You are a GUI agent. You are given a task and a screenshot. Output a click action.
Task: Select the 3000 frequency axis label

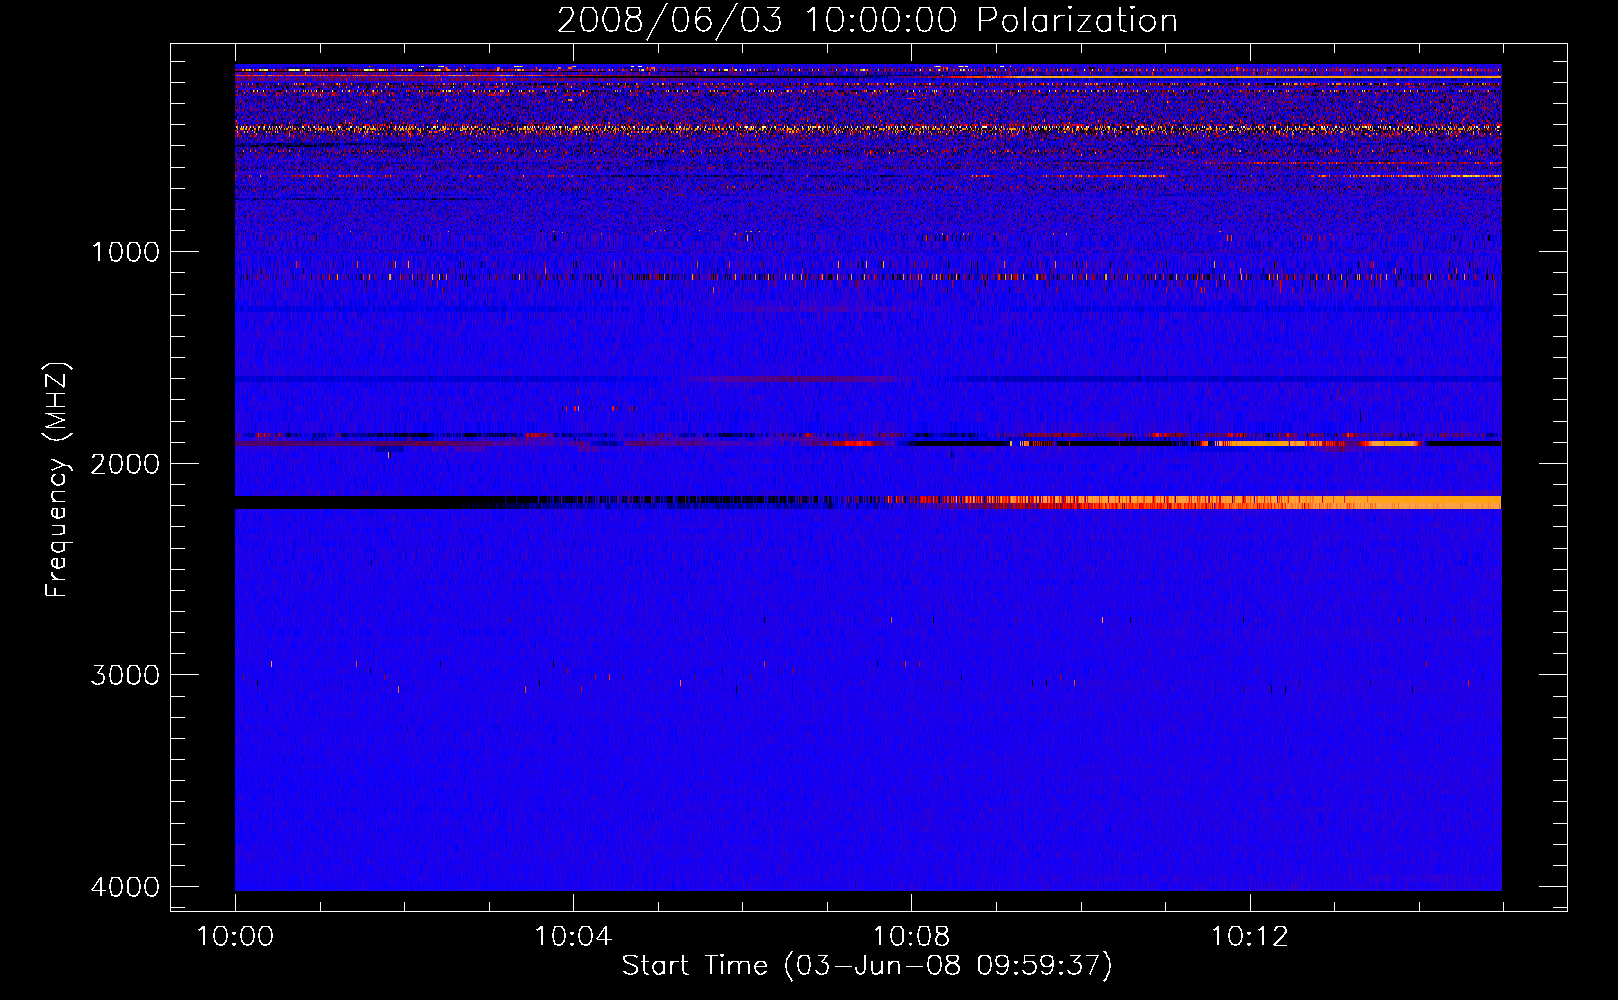click(x=125, y=675)
